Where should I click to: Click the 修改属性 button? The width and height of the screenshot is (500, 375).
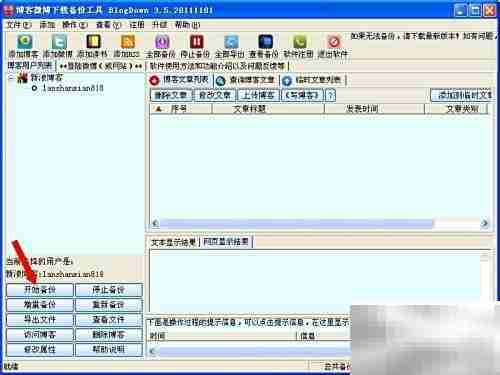click(x=40, y=350)
